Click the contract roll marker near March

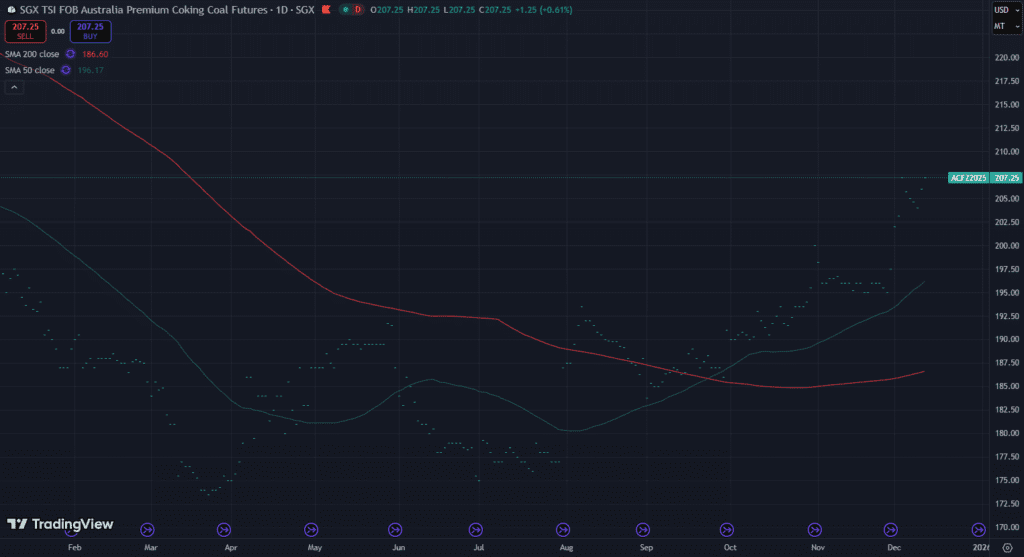pos(148,529)
